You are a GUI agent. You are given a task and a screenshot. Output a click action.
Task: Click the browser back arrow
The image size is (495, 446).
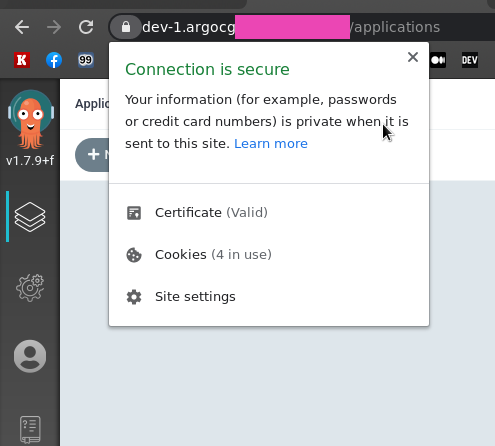coord(22,27)
